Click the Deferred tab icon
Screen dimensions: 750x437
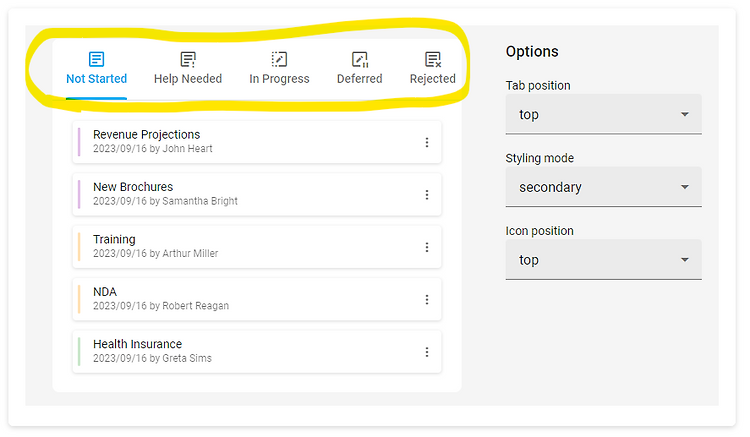click(x=360, y=59)
